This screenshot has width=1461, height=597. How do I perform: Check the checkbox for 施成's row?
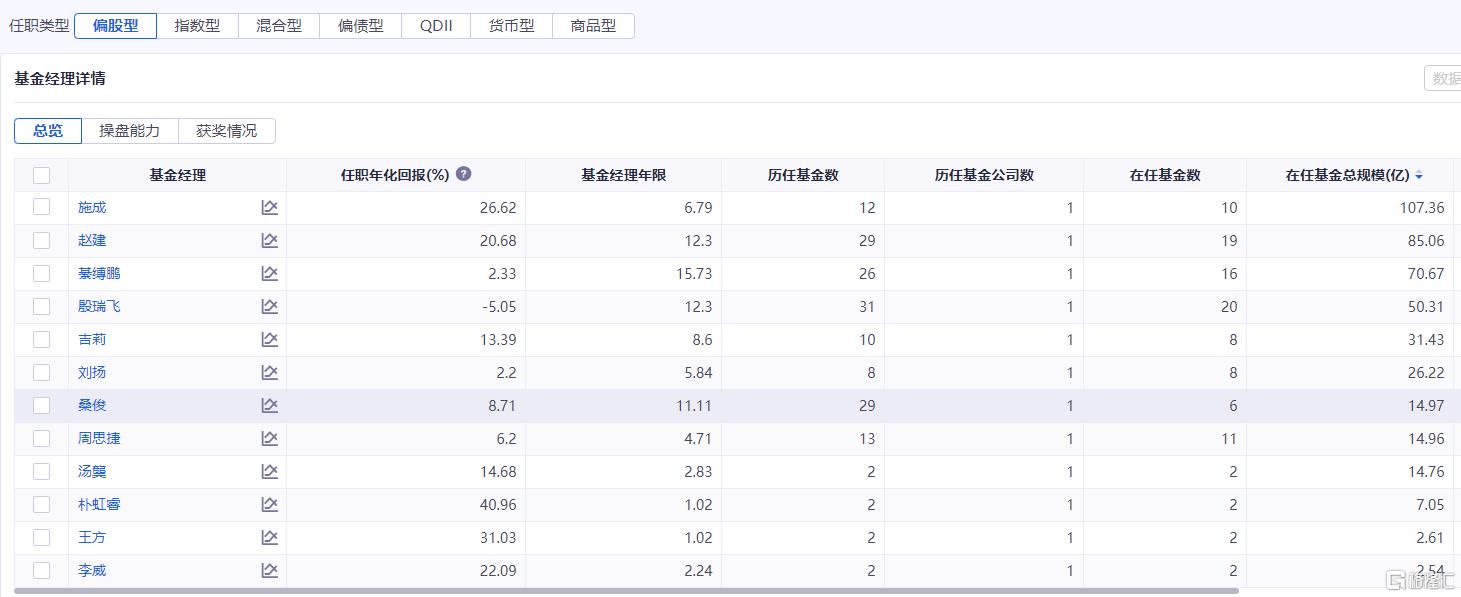coord(41,207)
